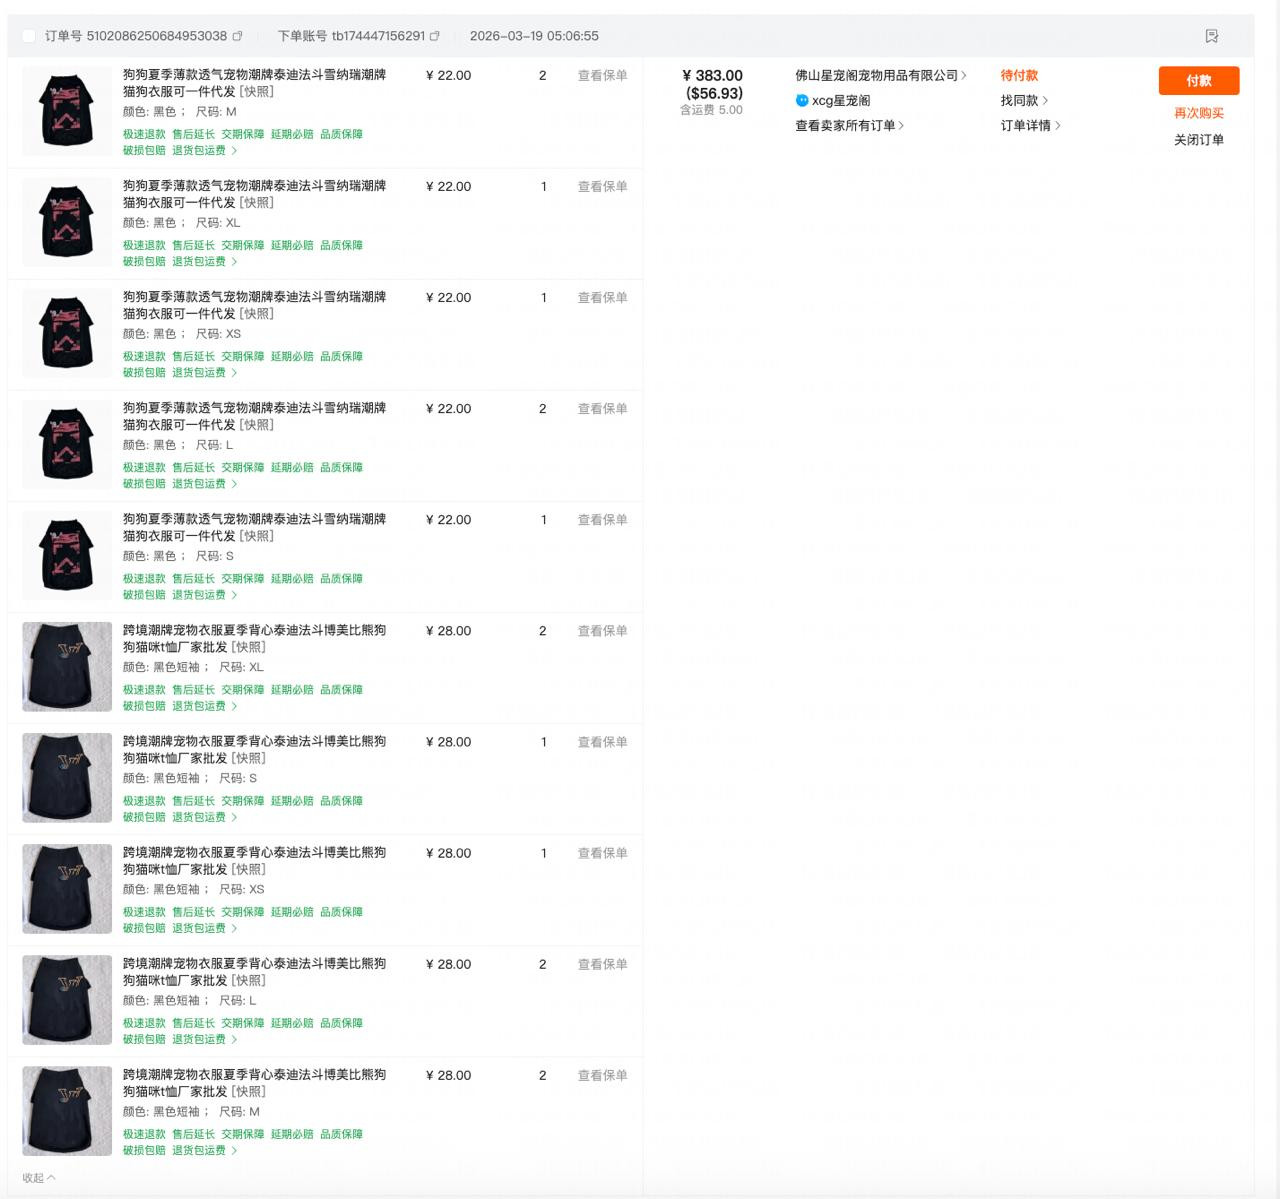
Task: Close the order via 关闭订单
Action: click(1199, 140)
